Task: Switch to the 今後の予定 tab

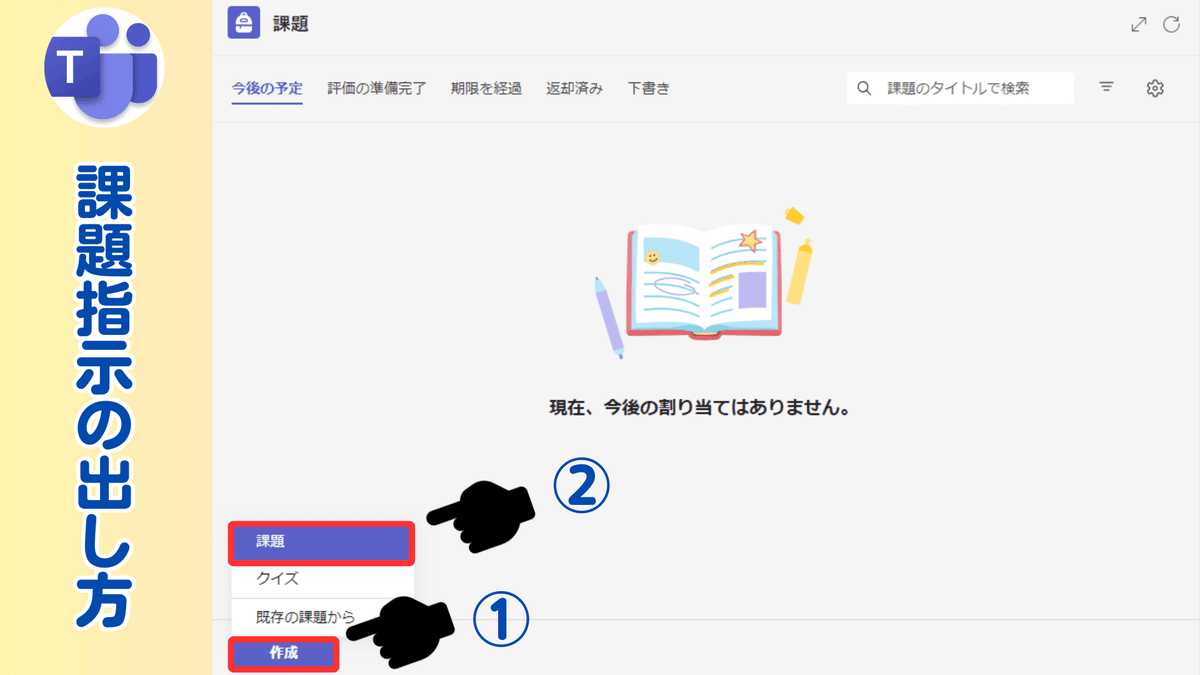Action: point(267,88)
